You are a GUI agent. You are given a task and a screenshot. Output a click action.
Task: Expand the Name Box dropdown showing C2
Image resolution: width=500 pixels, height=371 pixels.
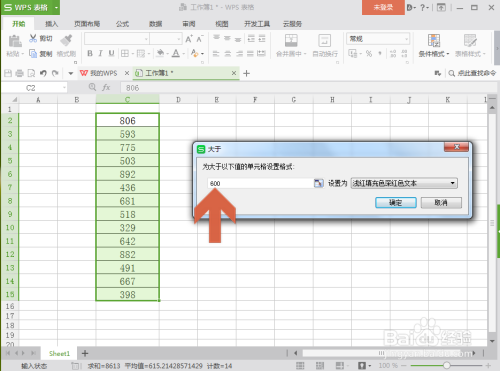pos(64,88)
